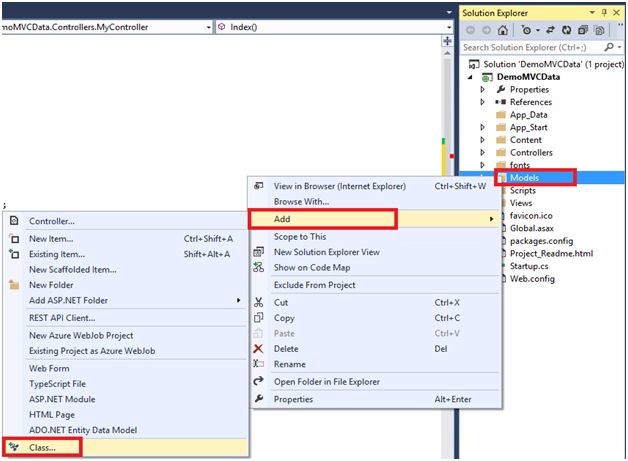Open the Add submenu arrow

491,219
